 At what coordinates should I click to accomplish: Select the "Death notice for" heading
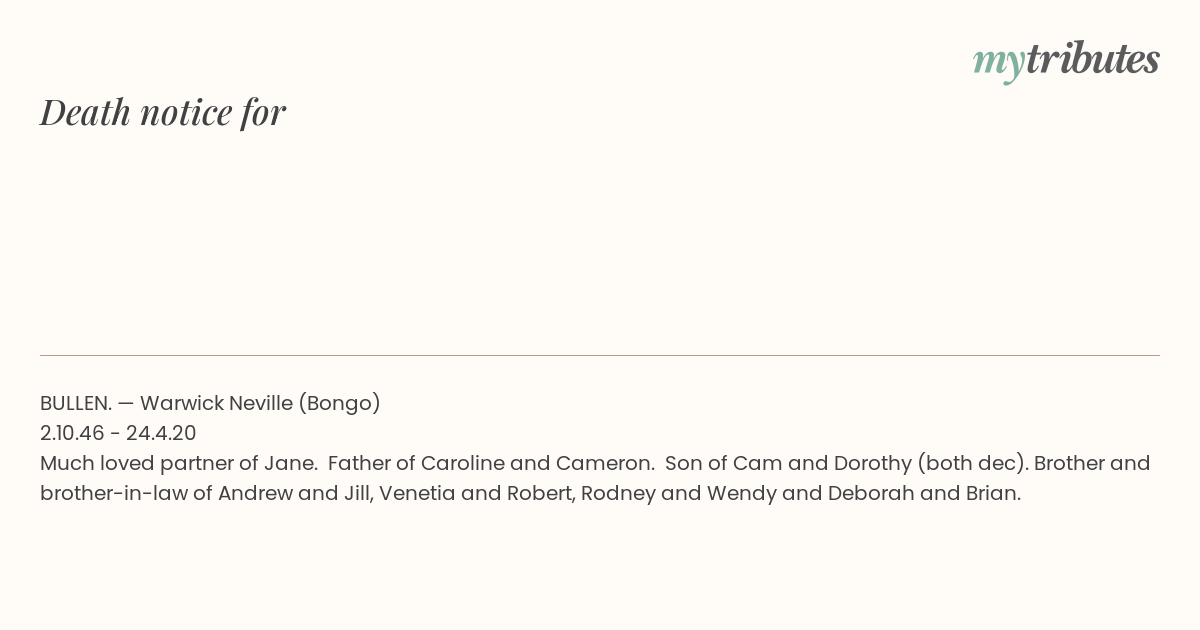coord(163,112)
